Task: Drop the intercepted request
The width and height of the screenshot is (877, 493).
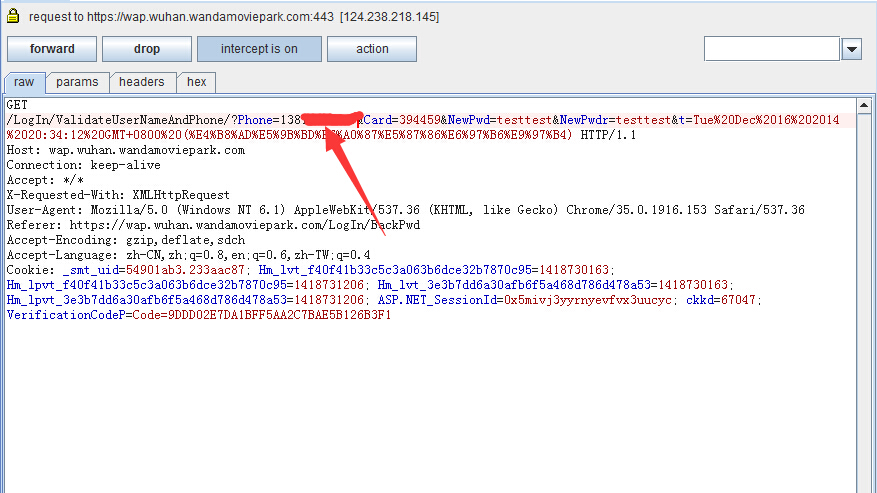Action: pyautogui.click(x=147, y=49)
